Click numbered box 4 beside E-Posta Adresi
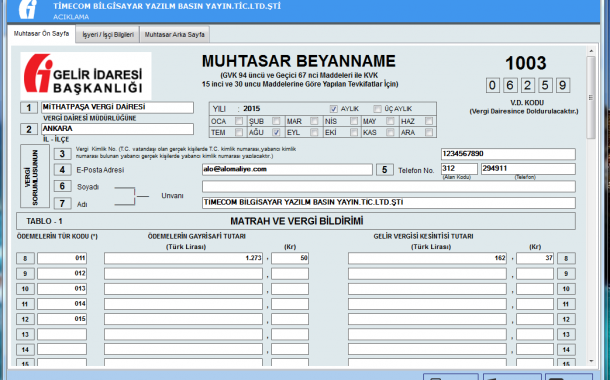 click(x=62, y=170)
